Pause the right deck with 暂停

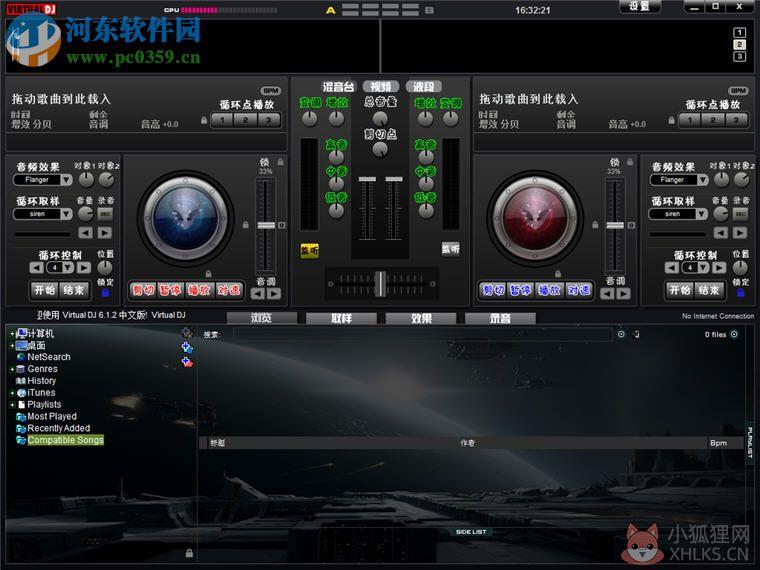tap(521, 290)
